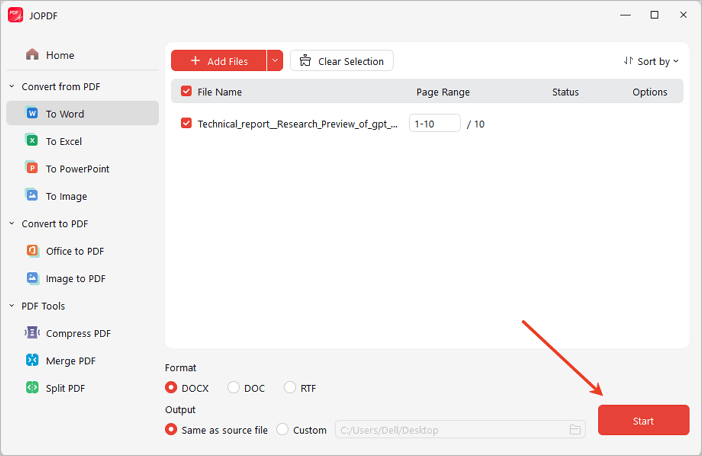Image resolution: width=702 pixels, height=456 pixels.
Task: Click the page range field showing 1-10
Action: point(435,123)
